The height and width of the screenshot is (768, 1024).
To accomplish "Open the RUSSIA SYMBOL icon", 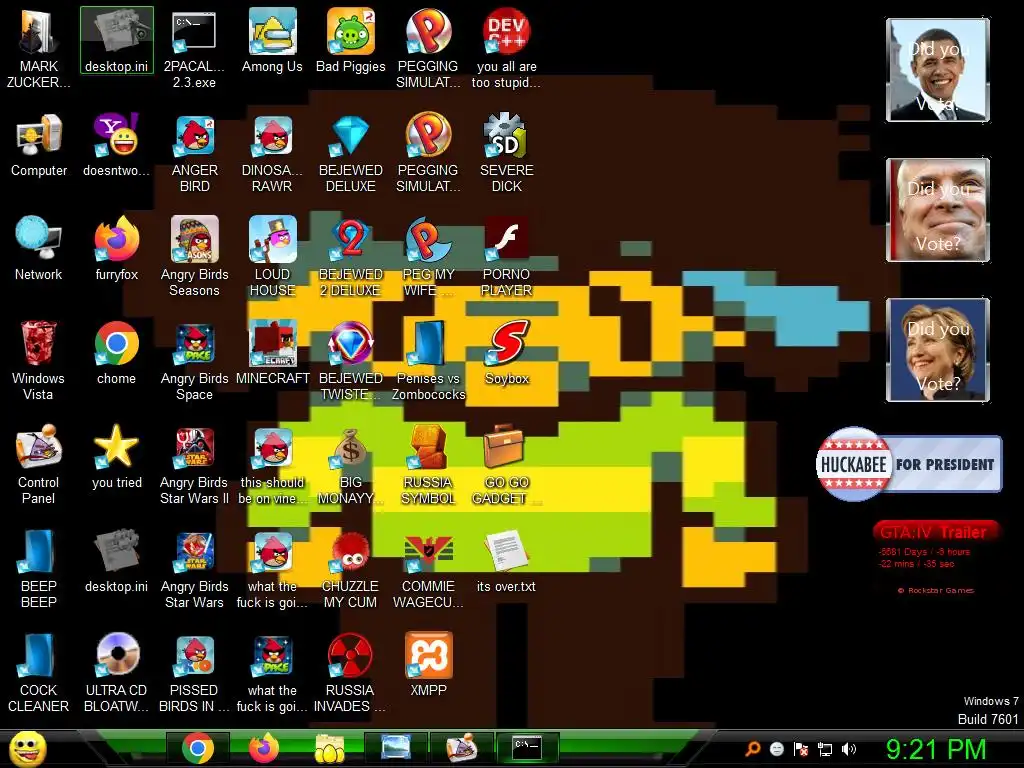I will pyautogui.click(x=428, y=464).
